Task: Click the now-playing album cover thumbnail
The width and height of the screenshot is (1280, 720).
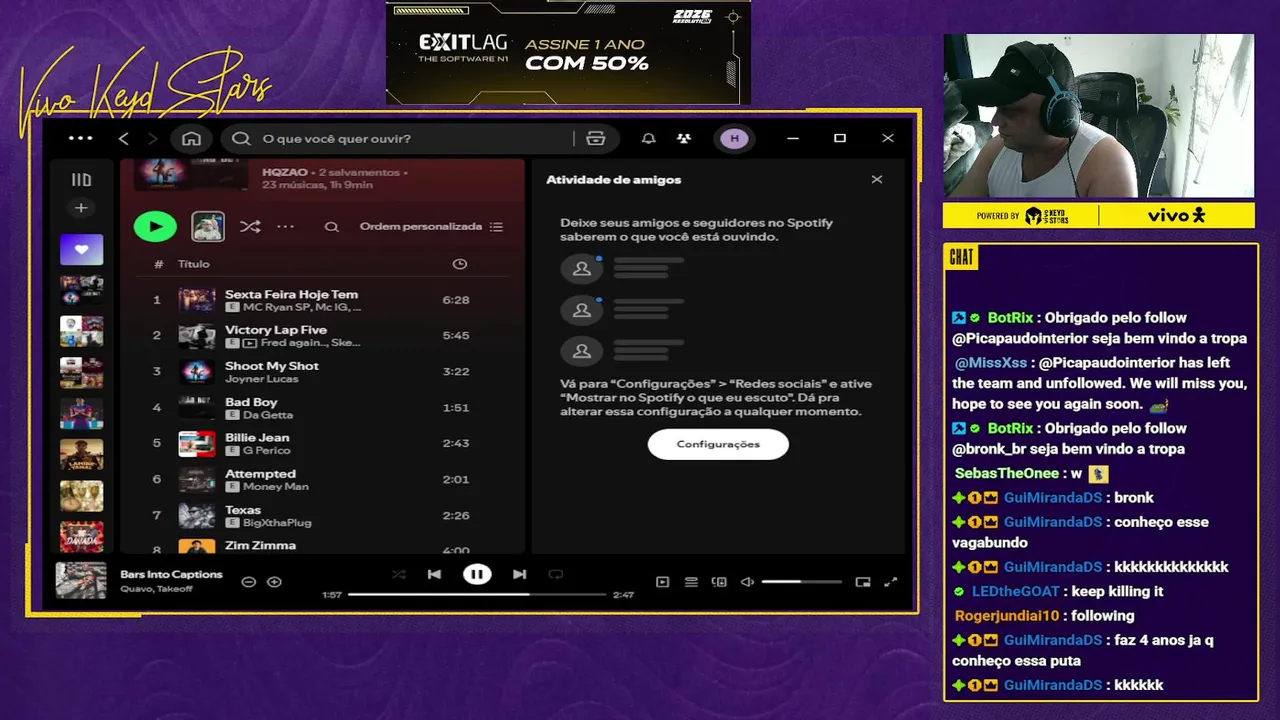Action: point(81,581)
